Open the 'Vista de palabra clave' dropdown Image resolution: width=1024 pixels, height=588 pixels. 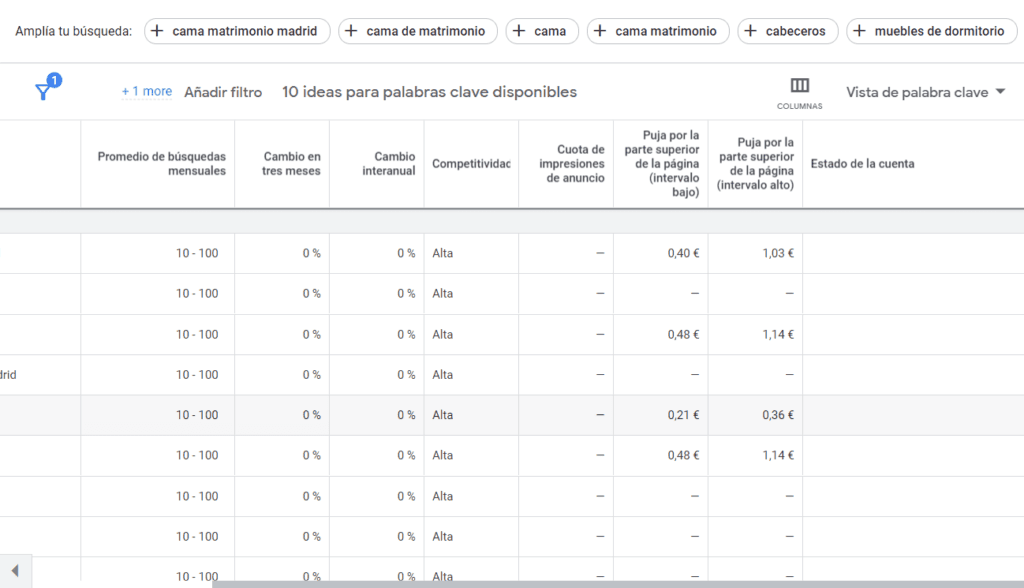point(925,91)
